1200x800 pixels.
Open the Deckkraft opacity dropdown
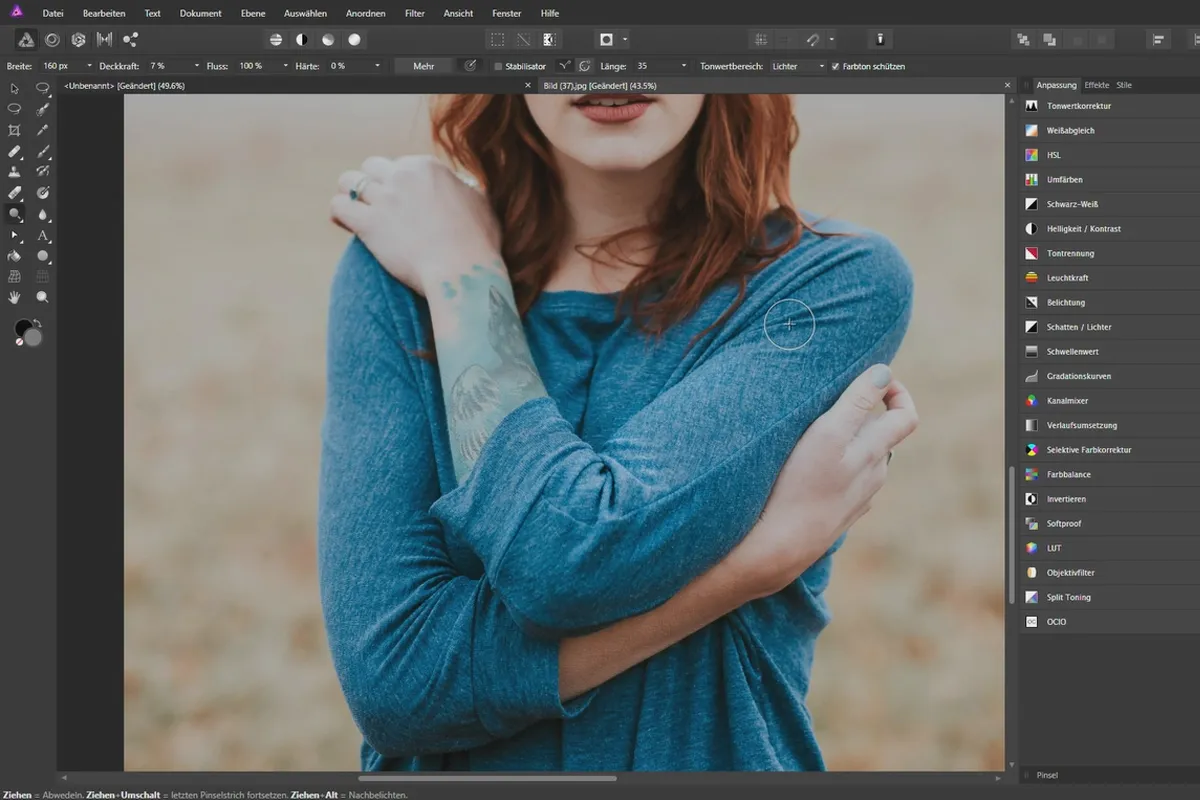196,66
